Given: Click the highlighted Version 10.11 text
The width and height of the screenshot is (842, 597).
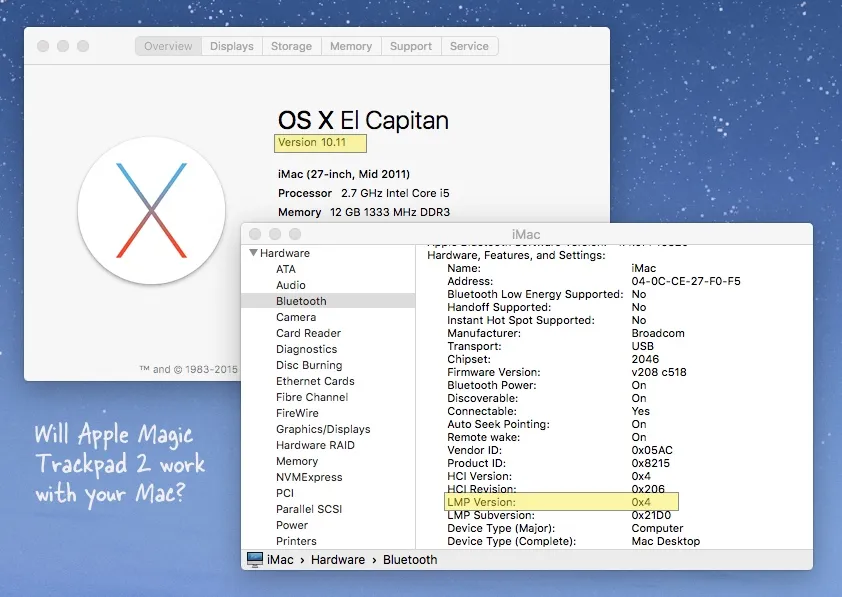Looking at the screenshot, I should (319, 143).
